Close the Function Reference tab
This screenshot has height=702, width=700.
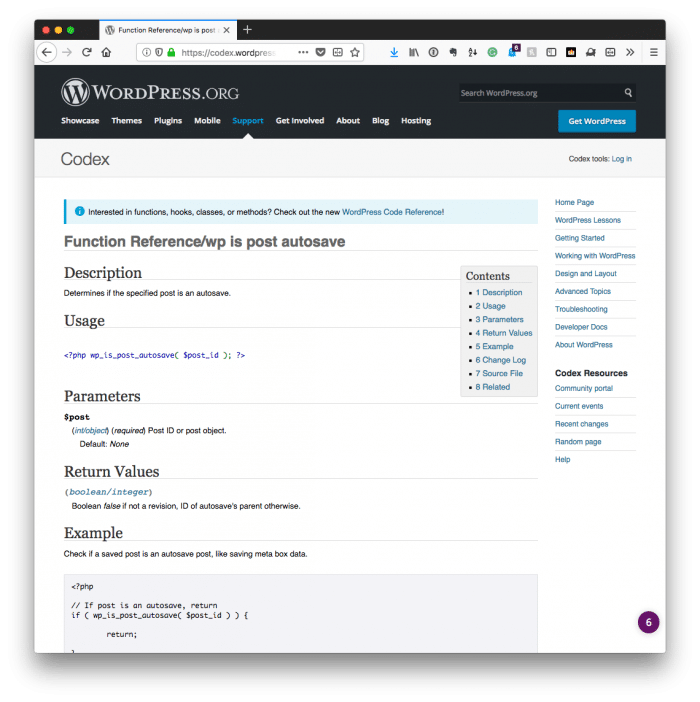click(226, 30)
